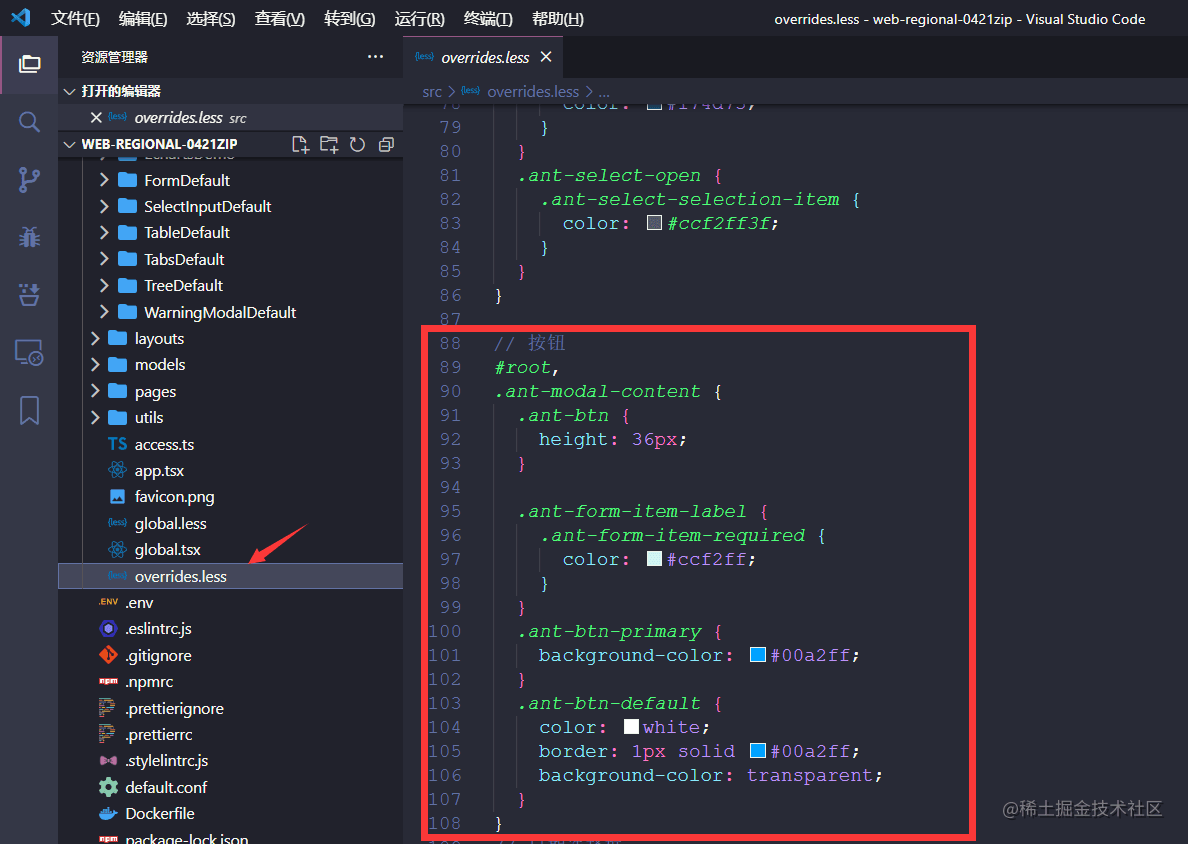Click the New File icon in explorer header
The height and width of the screenshot is (844, 1188).
point(300,144)
